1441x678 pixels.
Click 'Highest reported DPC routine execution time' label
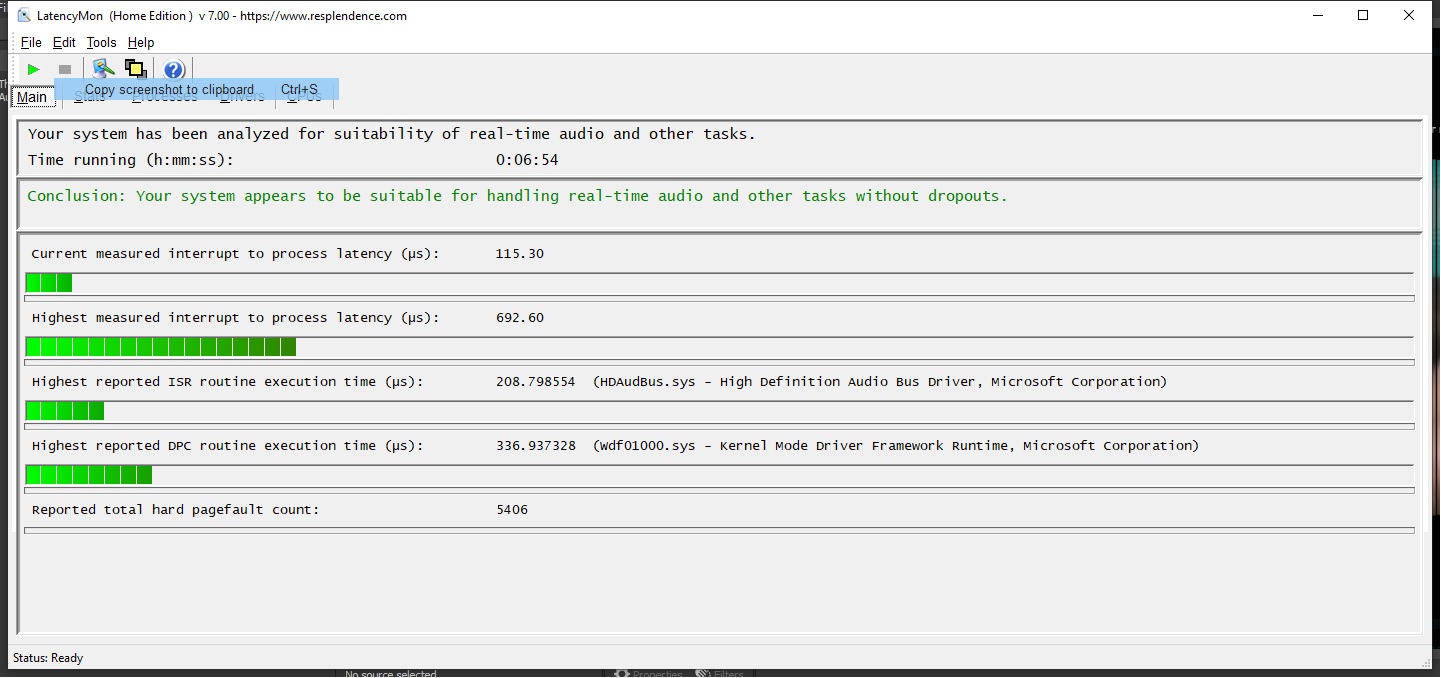click(x=227, y=446)
